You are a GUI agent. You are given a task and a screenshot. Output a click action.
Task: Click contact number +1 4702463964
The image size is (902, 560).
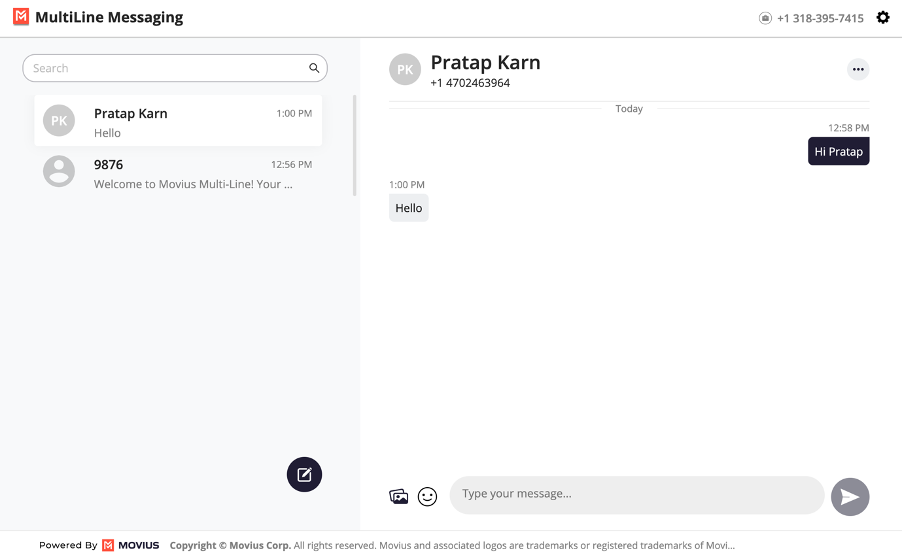pyautogui.click(x=470, y=83)
